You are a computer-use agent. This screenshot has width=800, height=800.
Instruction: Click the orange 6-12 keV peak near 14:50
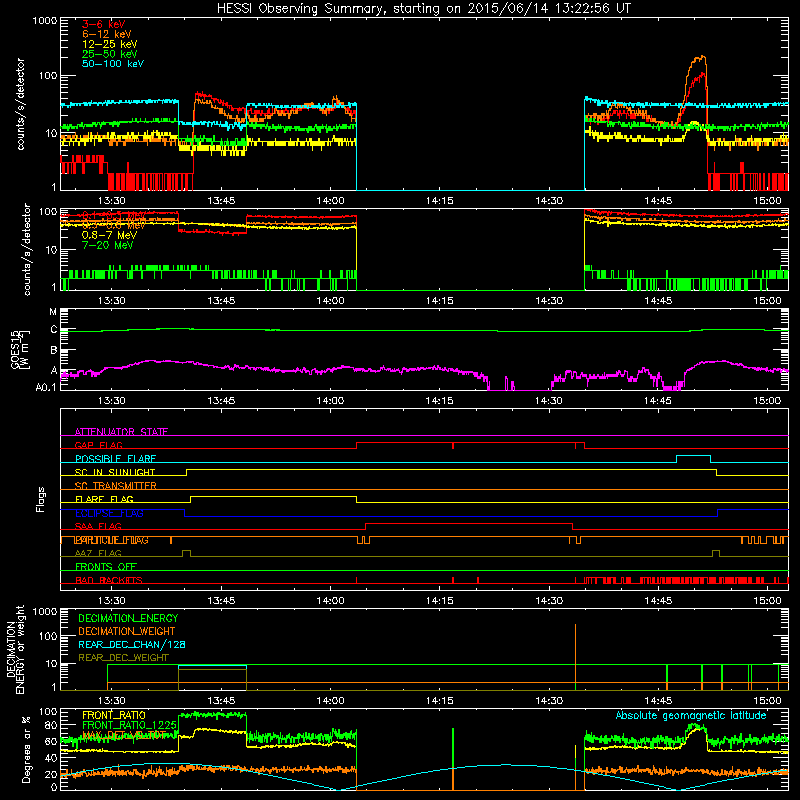coord(702,58)
